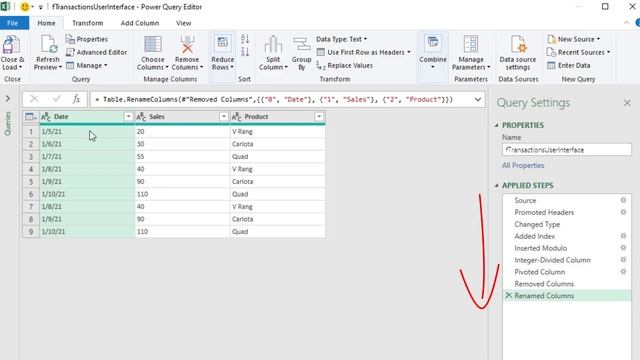Click the Manage Parameters icon
This screenshot has height=360, width=640.
(471, 44)
